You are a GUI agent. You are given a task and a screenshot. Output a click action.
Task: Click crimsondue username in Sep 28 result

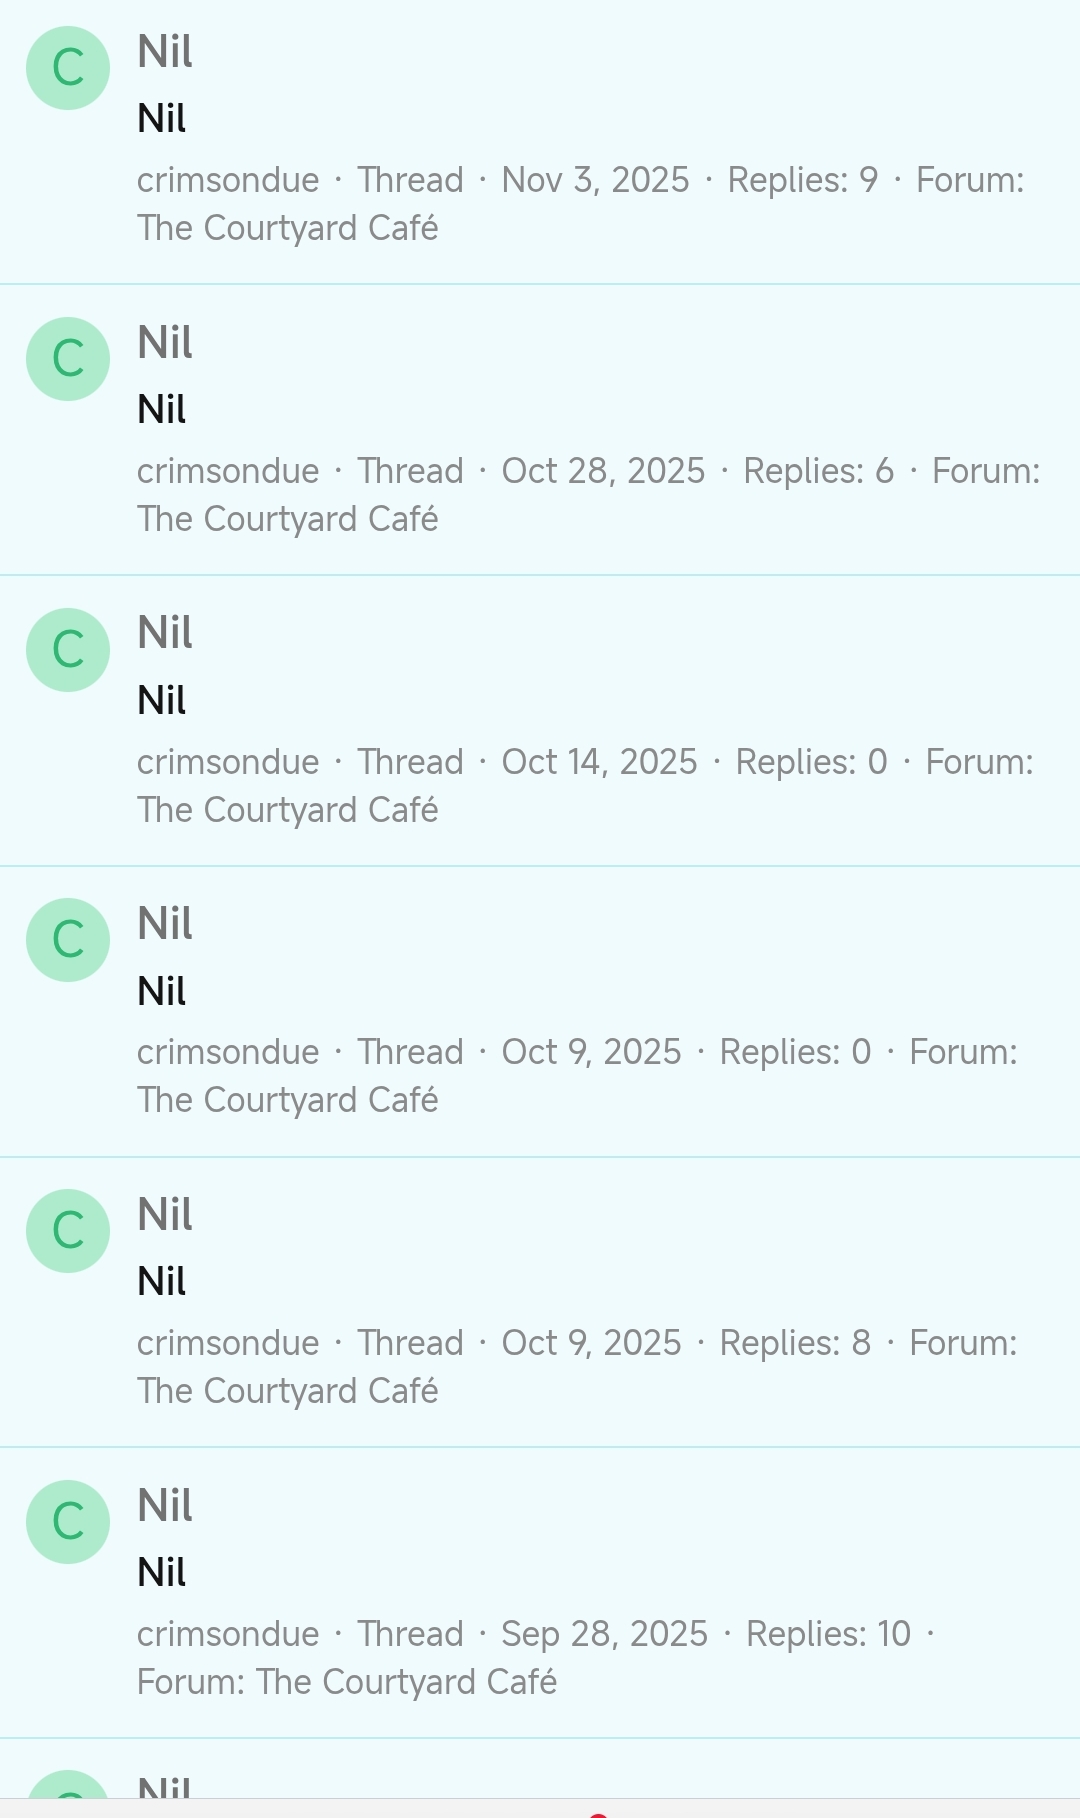[228, 1635]
